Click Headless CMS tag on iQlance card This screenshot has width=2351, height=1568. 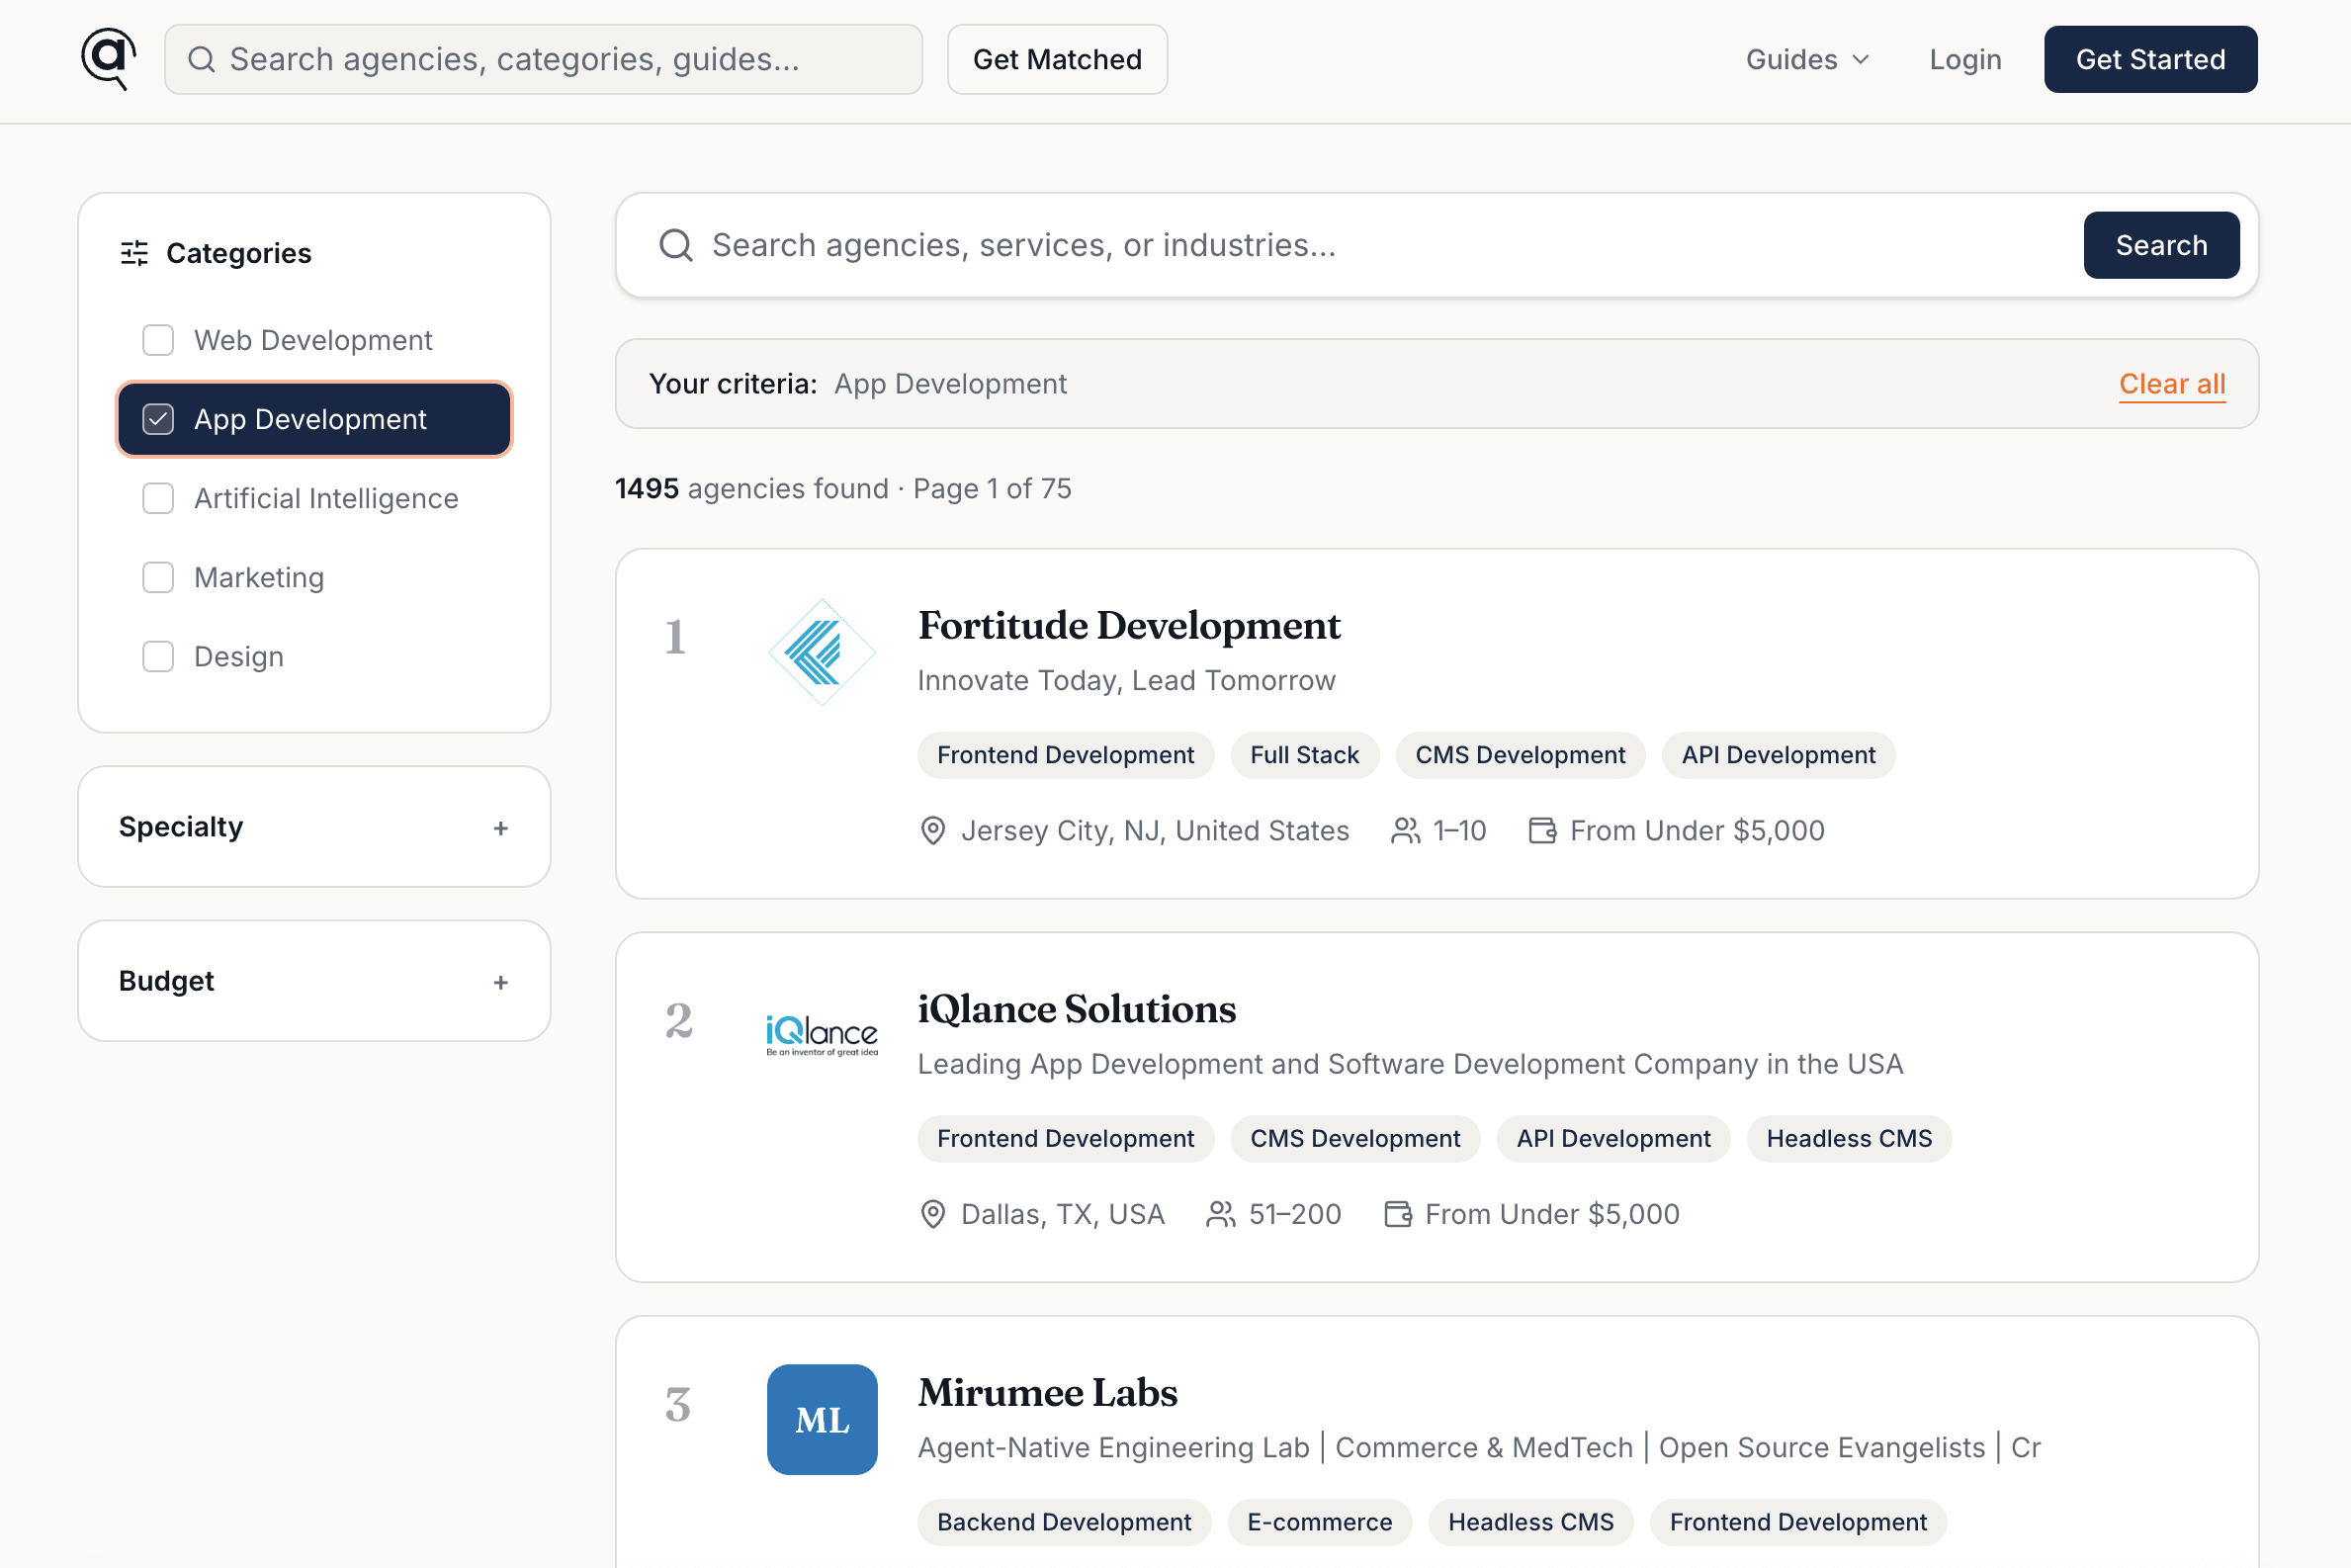pos(1849,1139)
